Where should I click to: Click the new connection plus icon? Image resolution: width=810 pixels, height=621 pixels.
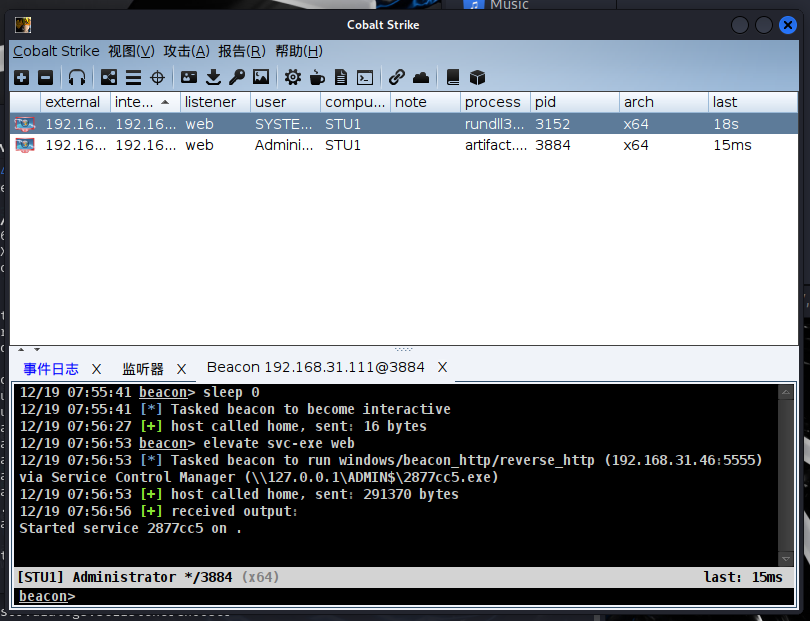tap(22, 78)
